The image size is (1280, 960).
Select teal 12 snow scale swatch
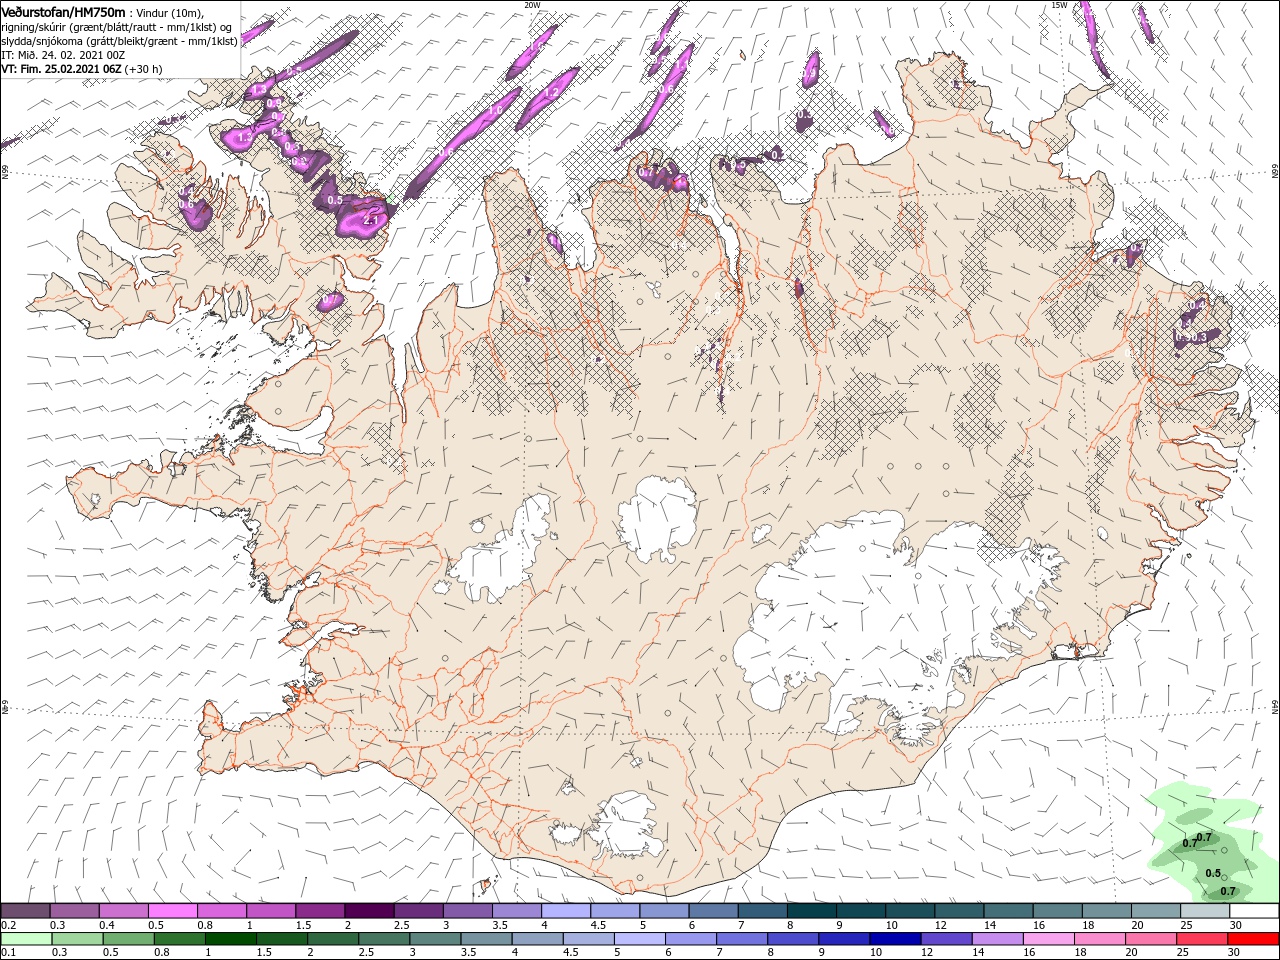[958, 911]
